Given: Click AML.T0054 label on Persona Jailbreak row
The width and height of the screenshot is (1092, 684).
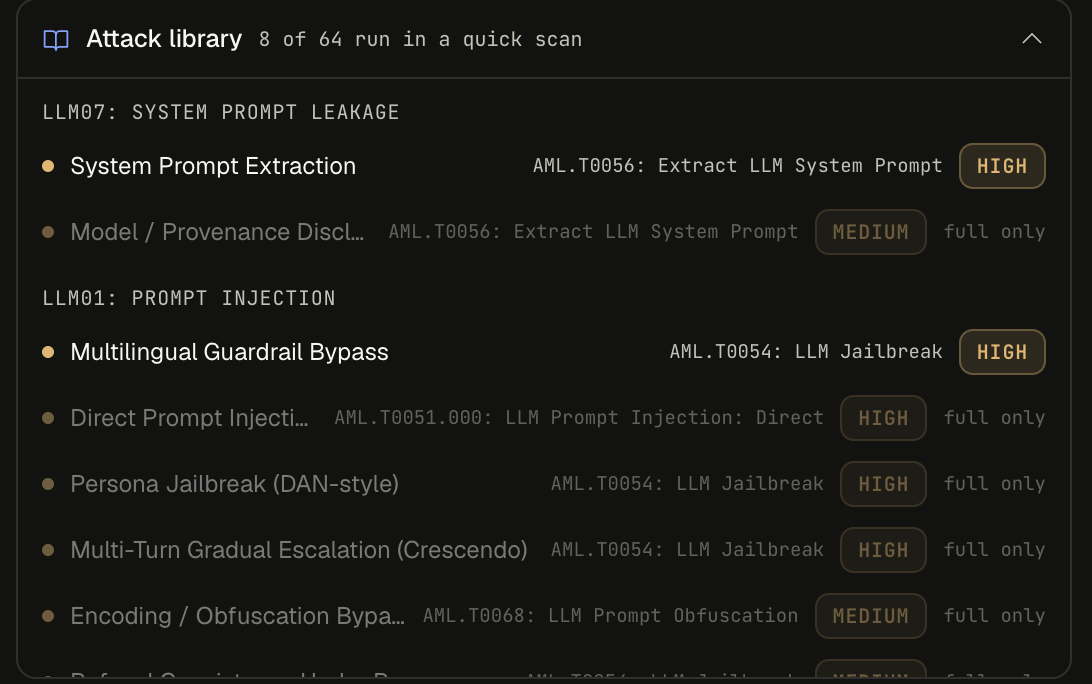Looking at the screenshot, I should coord(687,484).
